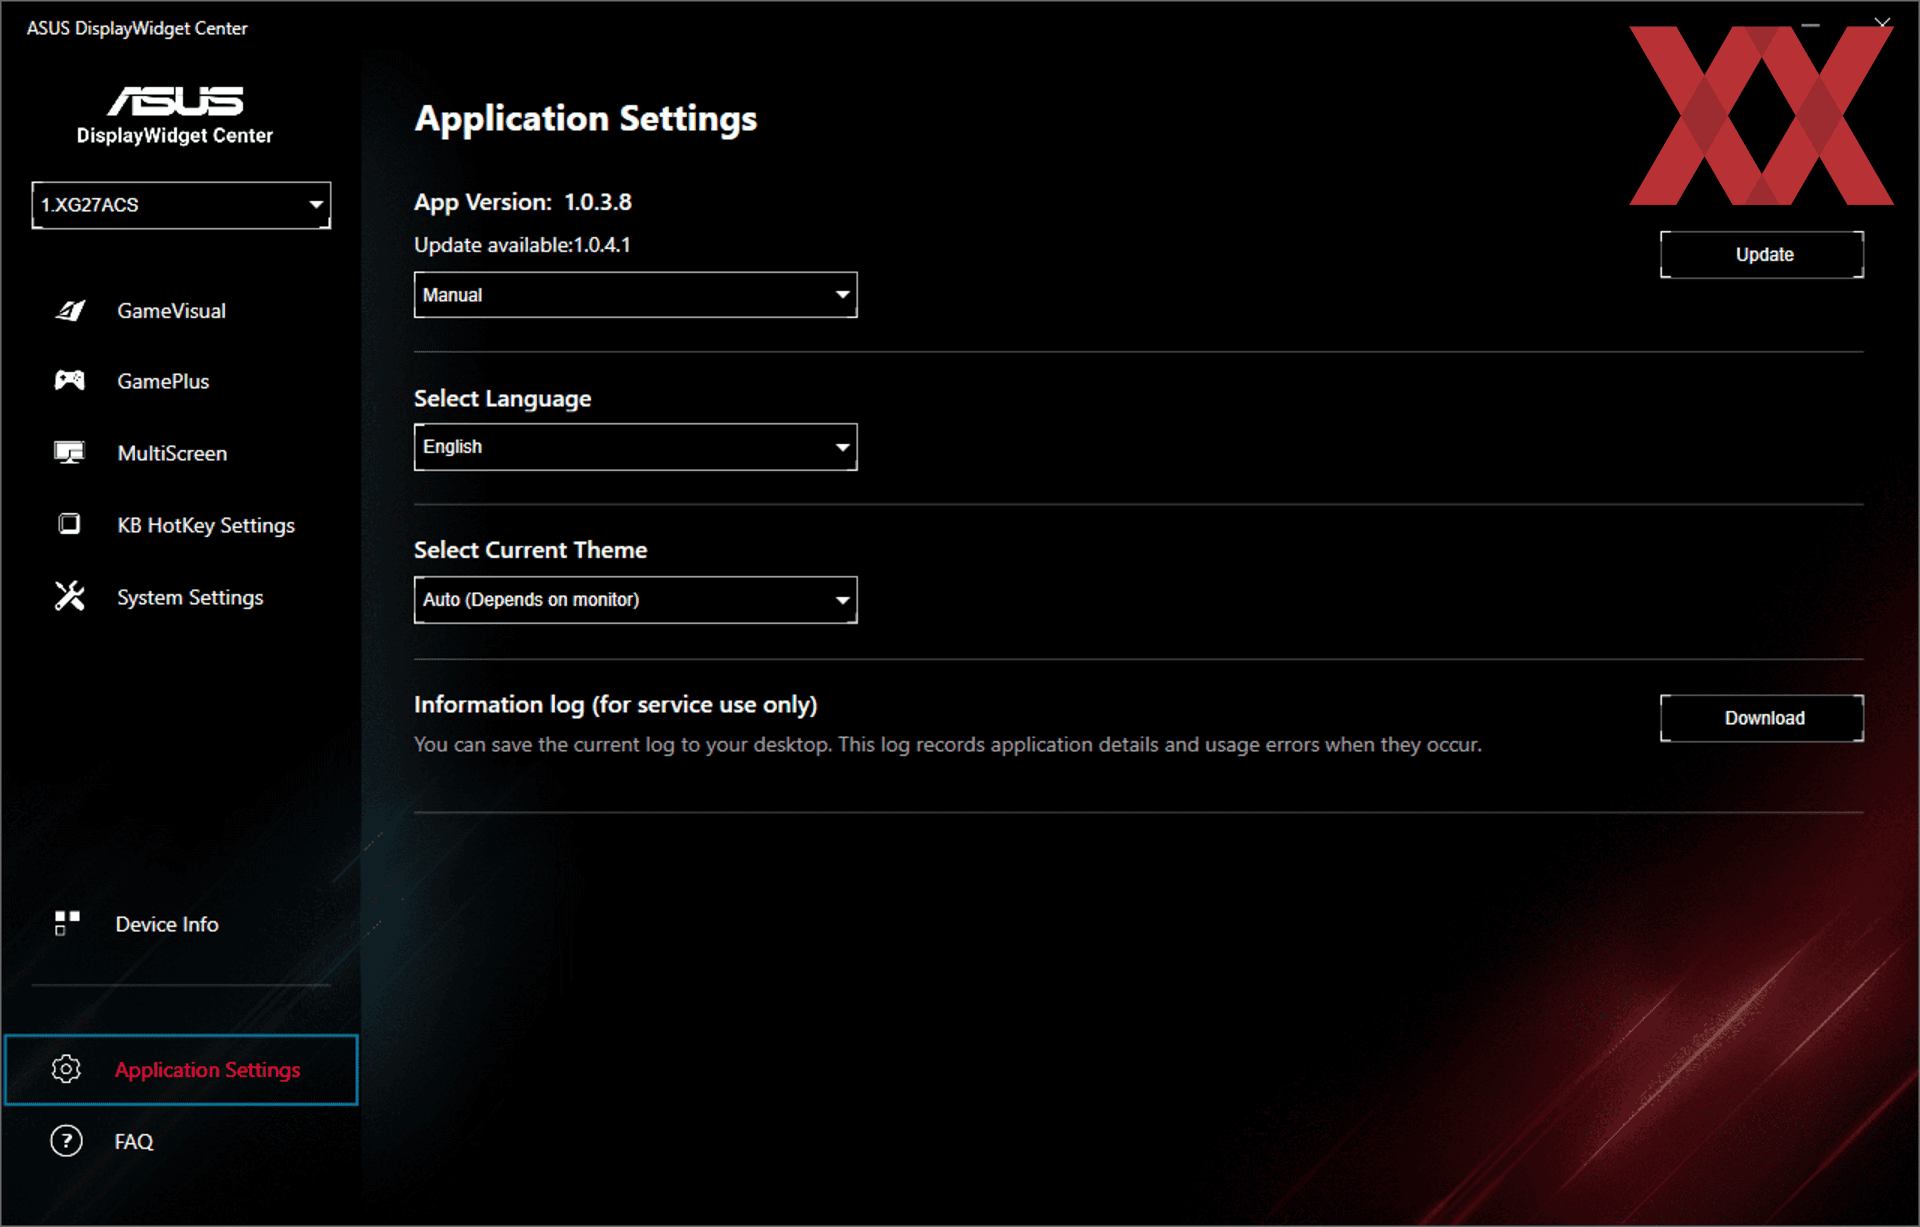Click the Download log button
Viewport: 1920px width, 1227px height.
[1762, 718]
